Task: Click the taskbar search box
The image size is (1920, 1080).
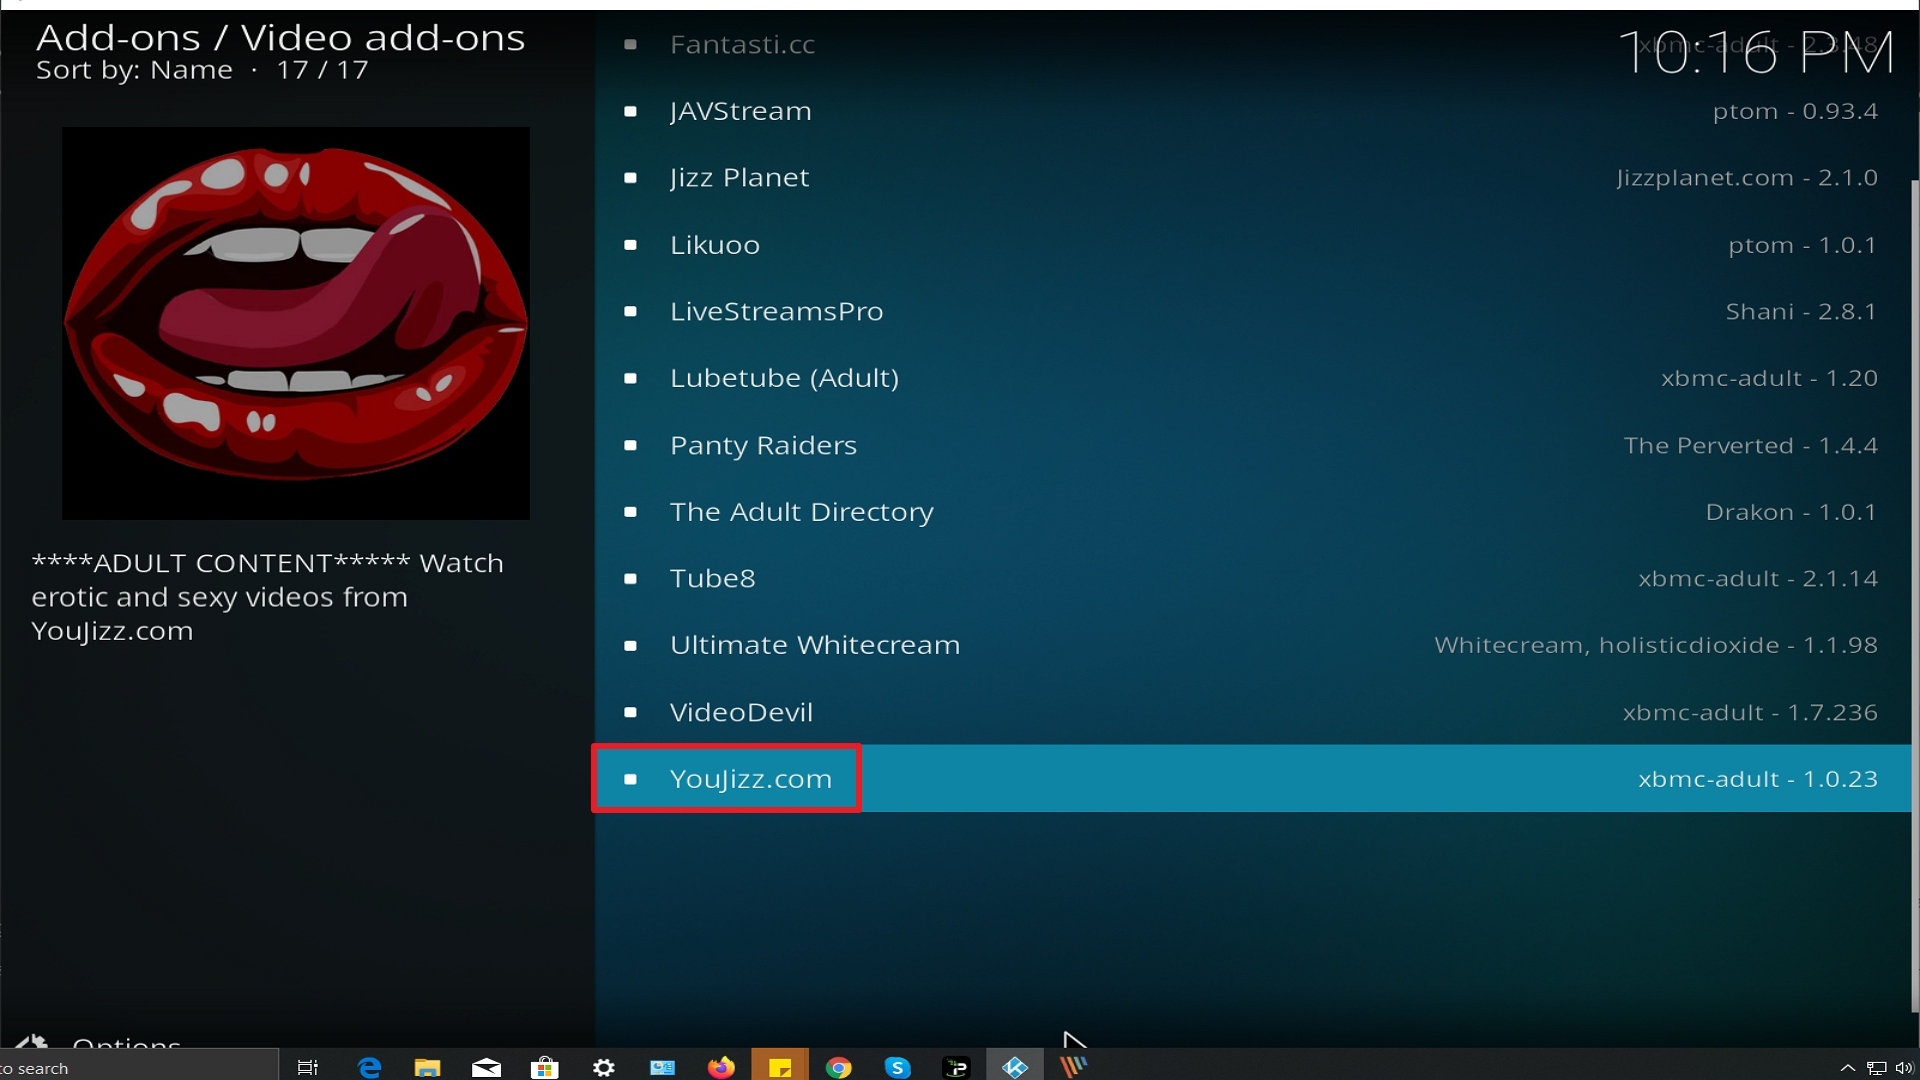Action: [138, 1067]
